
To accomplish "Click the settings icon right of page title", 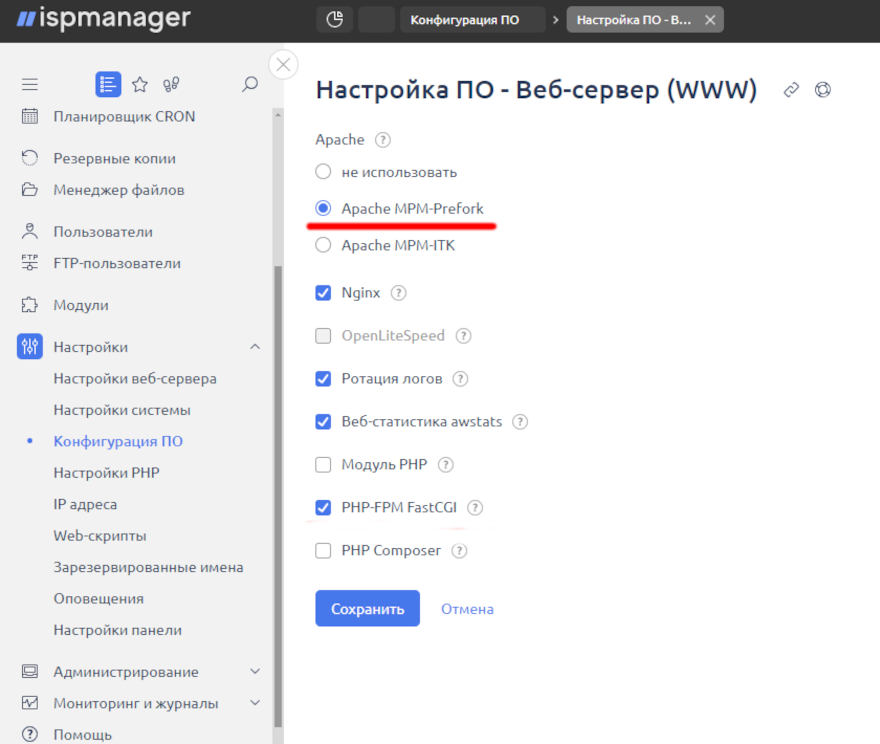I will click(822, 90).
